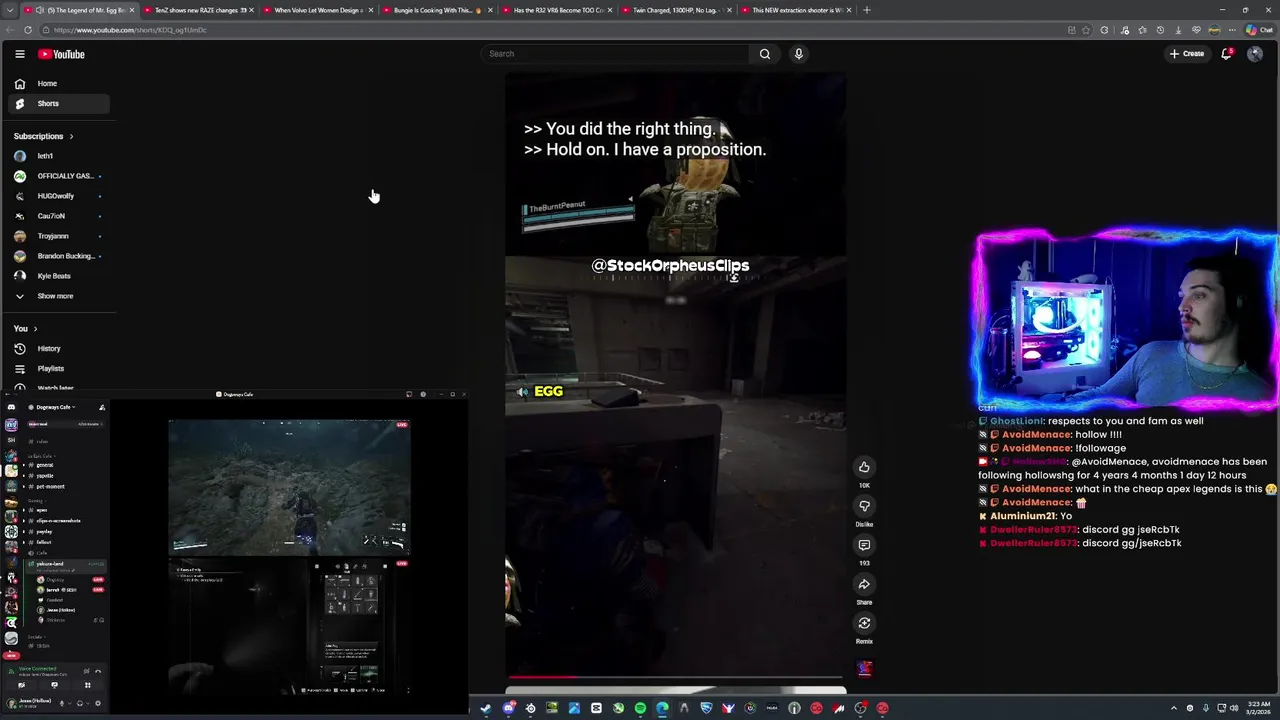Open the Shorts page in sidebar

[59, 104]
